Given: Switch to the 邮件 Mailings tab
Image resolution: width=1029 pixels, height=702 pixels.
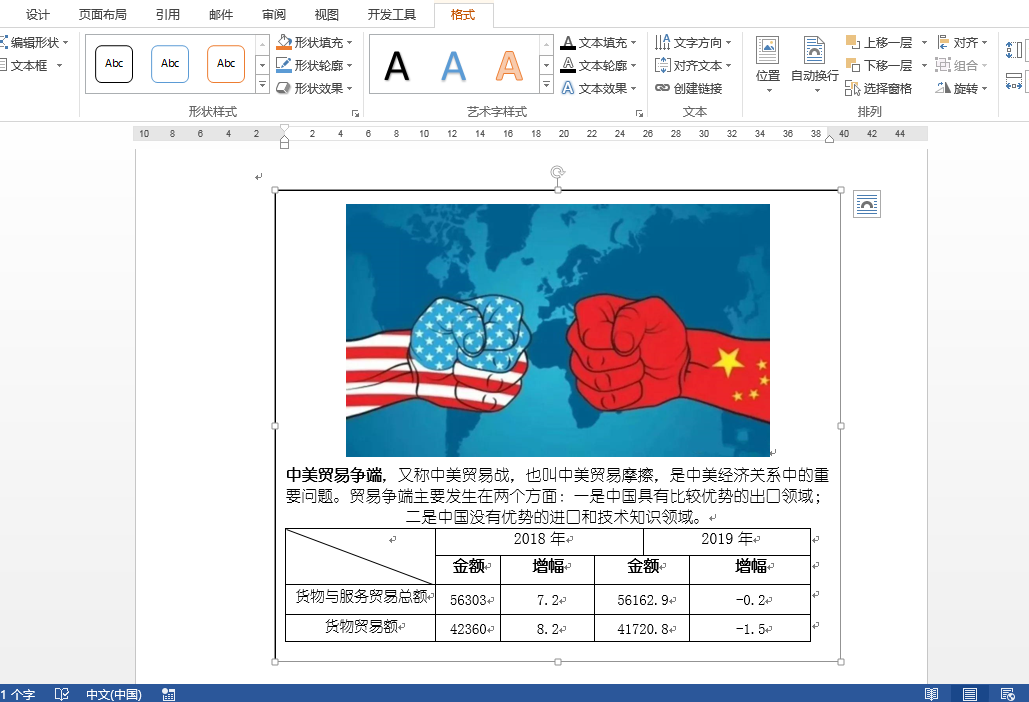Looking at the screenshot, I should click(x=220, y=14).
